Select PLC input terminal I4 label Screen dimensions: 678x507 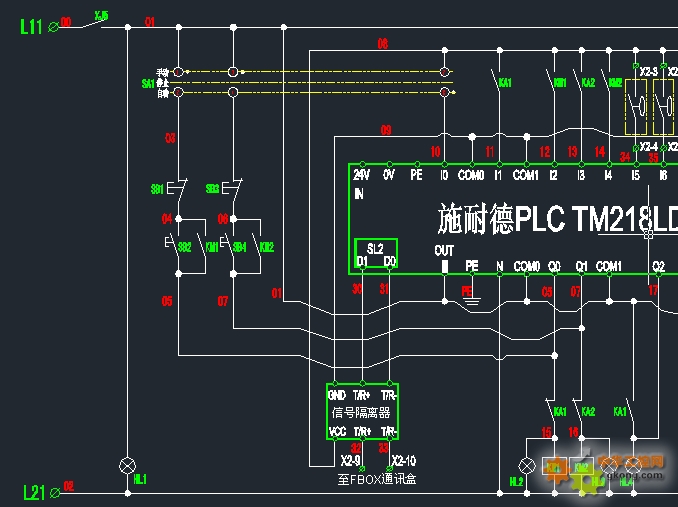608,175
